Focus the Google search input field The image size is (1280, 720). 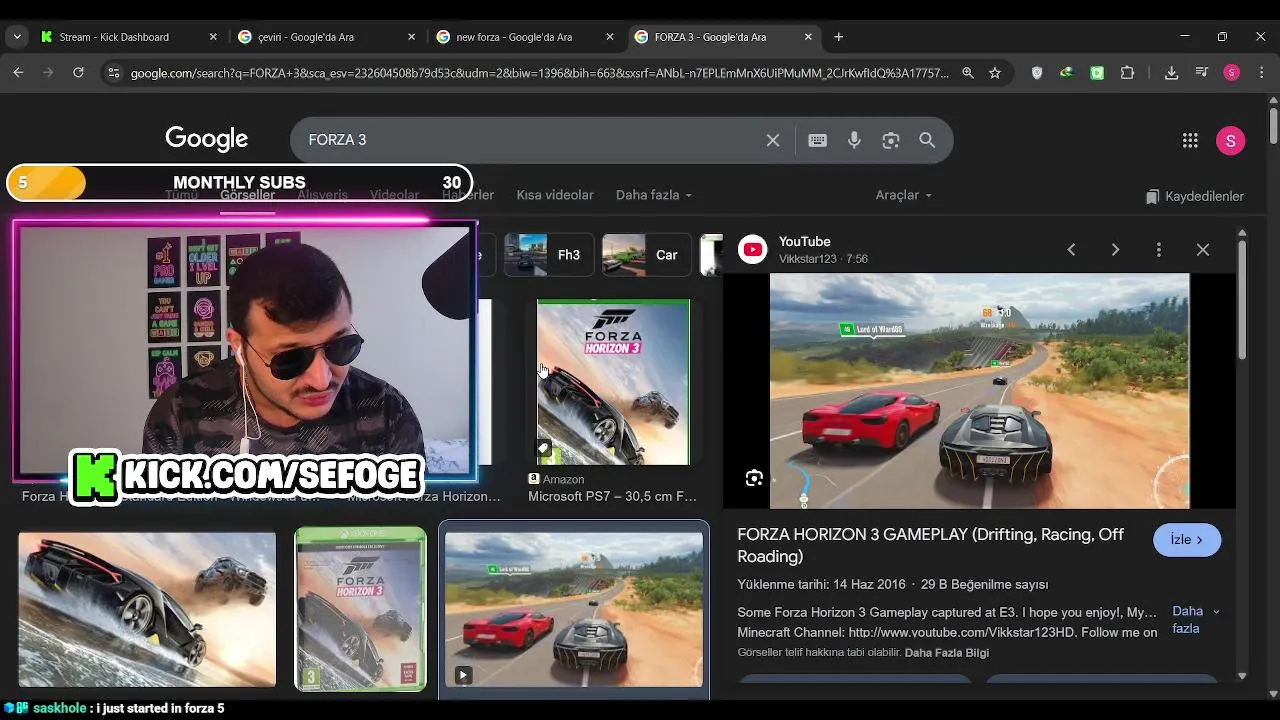click(x=530, y=140)
